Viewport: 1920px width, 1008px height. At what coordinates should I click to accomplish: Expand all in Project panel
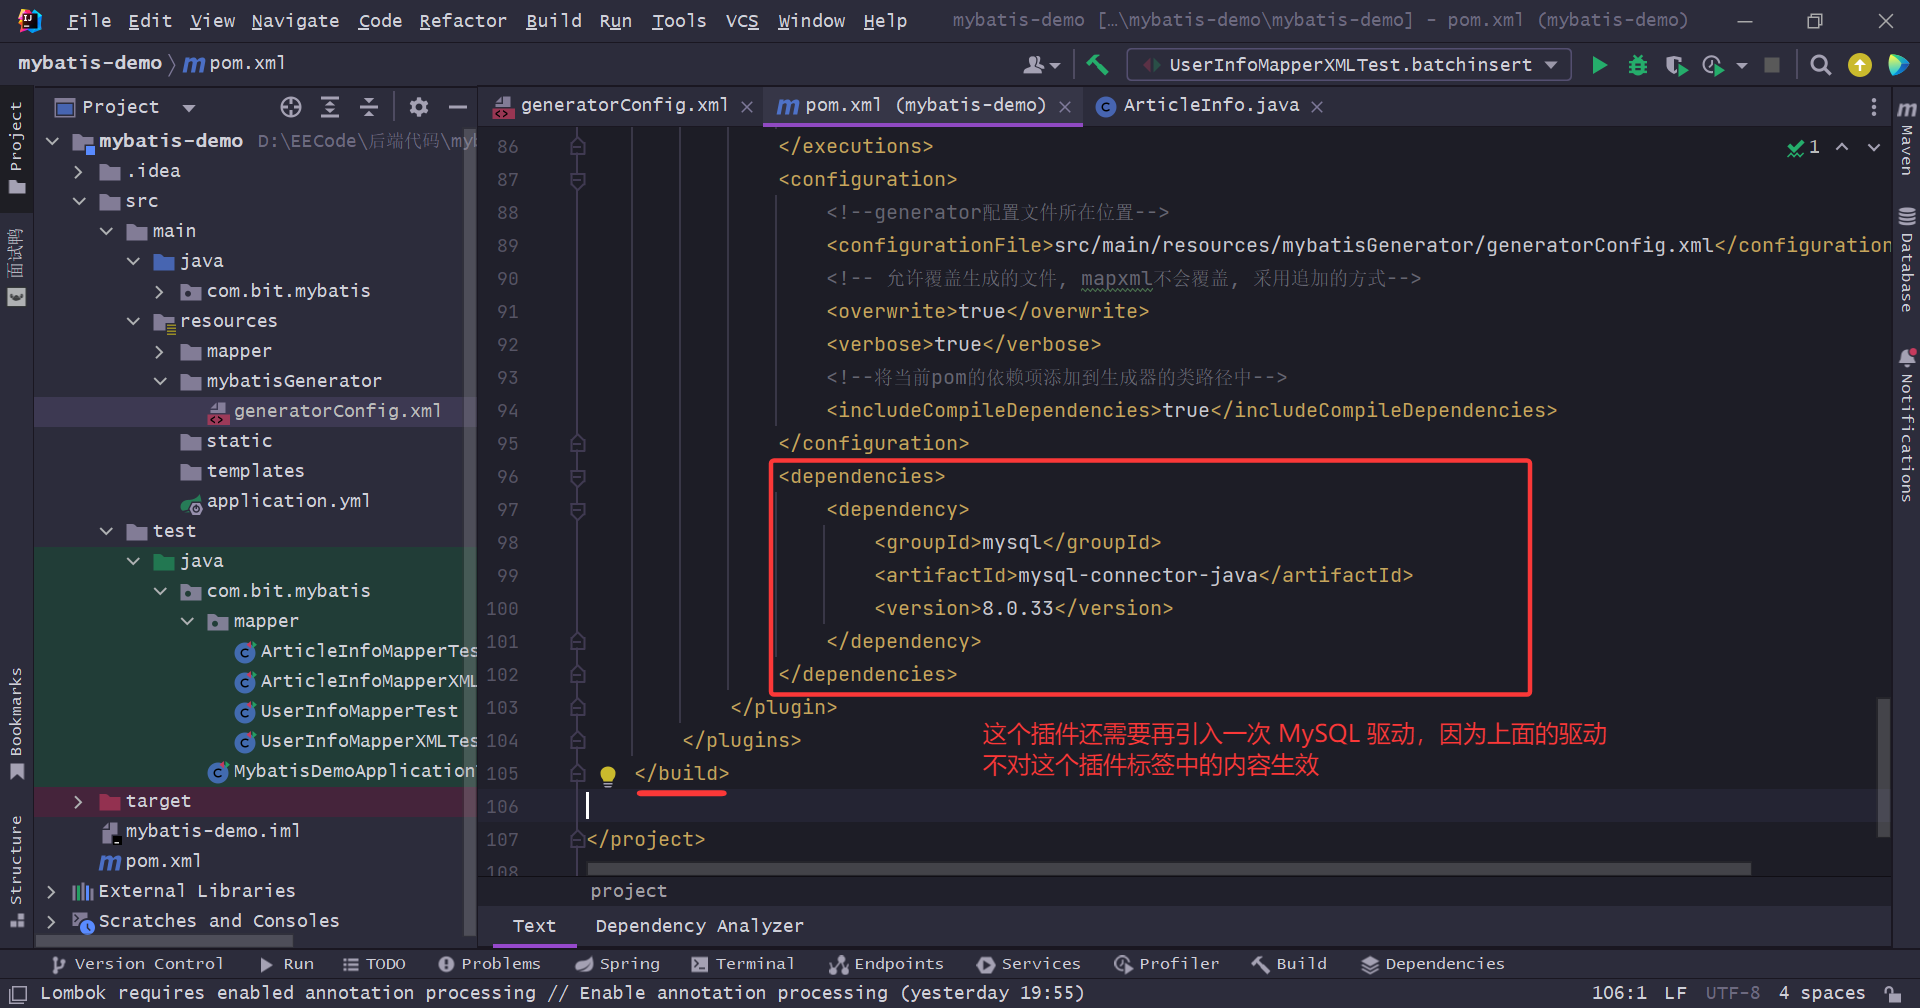[x=330, y=107]
